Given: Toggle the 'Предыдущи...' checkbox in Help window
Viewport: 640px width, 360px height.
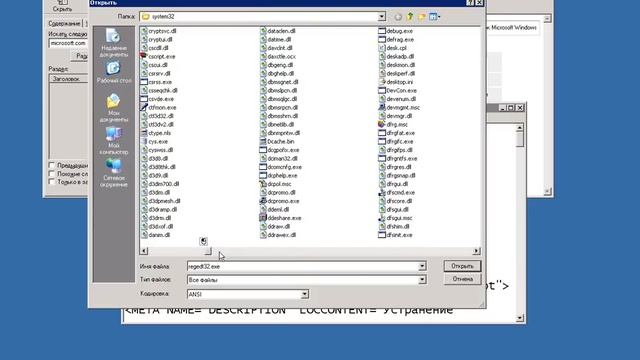Looking at the screenshot, I should [51, 165].
